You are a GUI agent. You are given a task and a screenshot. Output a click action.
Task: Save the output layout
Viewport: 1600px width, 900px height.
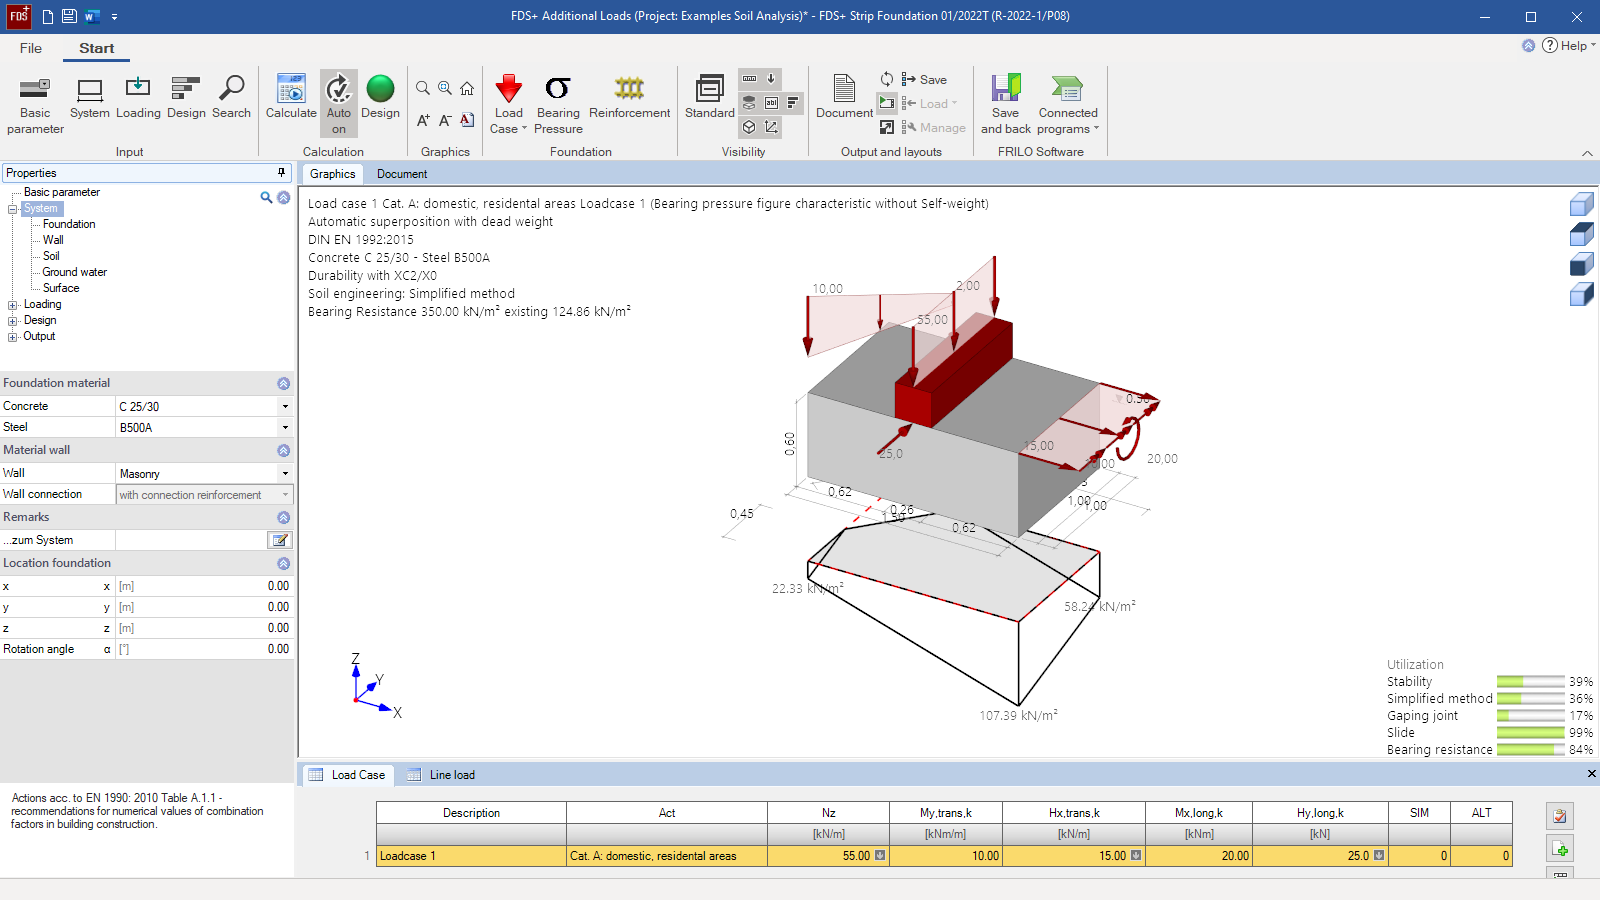924,79
